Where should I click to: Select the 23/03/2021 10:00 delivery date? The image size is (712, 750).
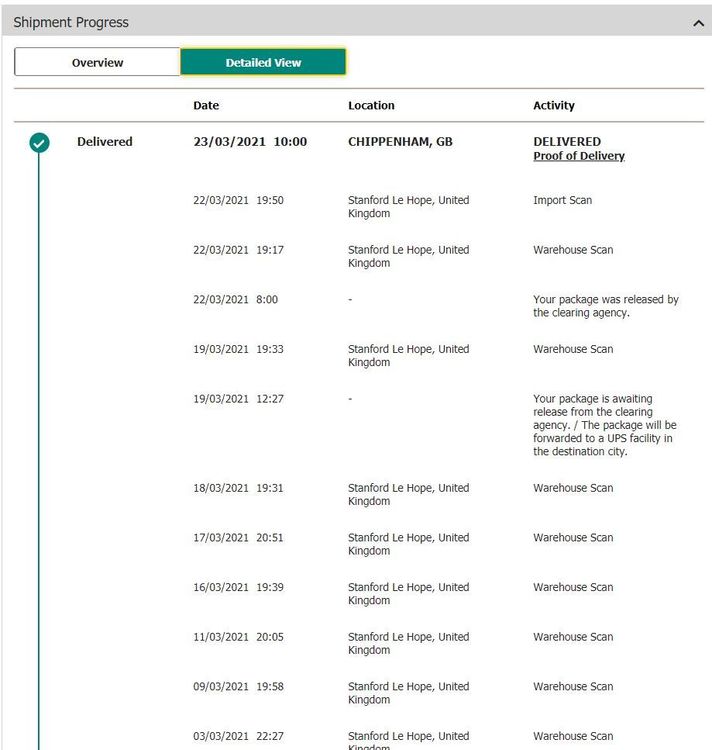coord(250,142)
